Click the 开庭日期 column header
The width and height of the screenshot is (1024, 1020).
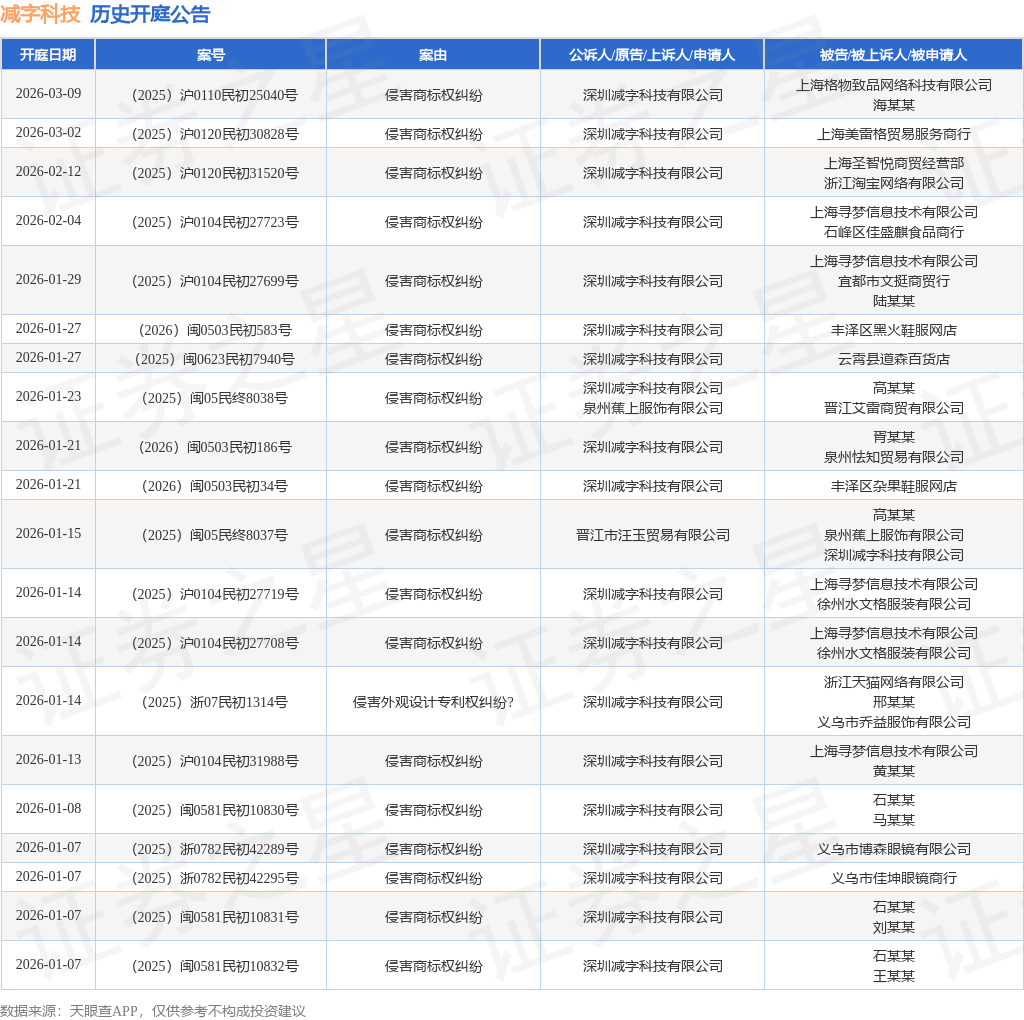pos(48,55)
